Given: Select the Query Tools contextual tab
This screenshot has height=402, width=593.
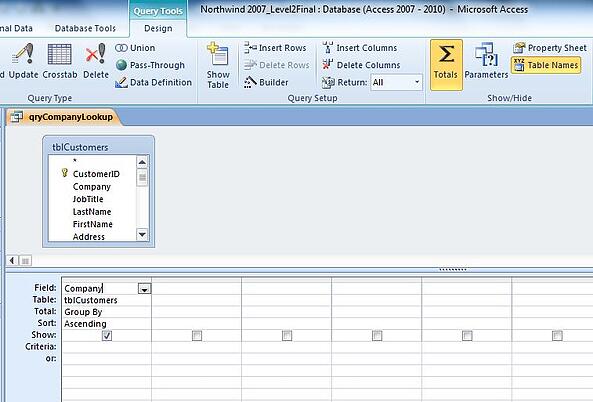Looking at the screenshot, I should pos(158,11).
